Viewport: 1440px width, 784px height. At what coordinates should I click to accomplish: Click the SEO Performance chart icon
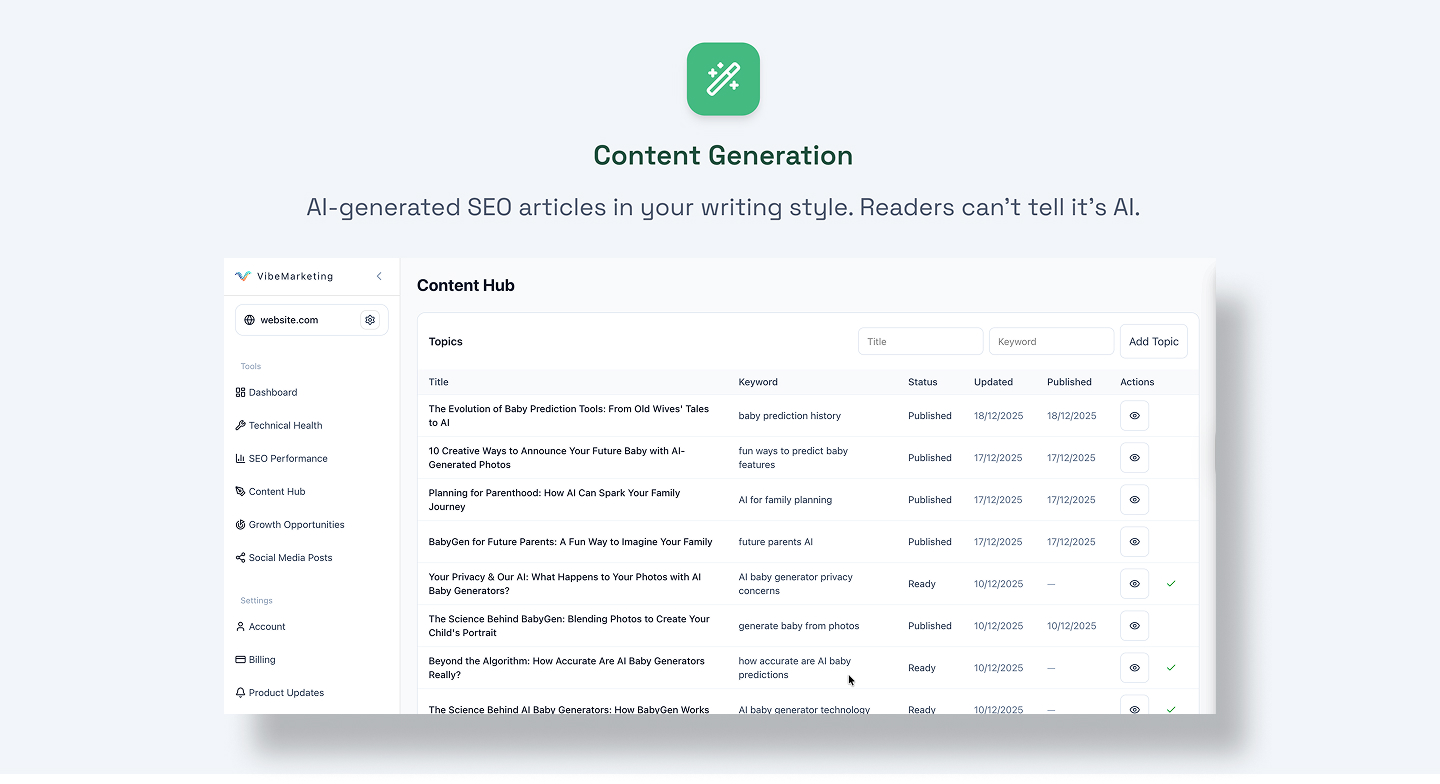240,458
